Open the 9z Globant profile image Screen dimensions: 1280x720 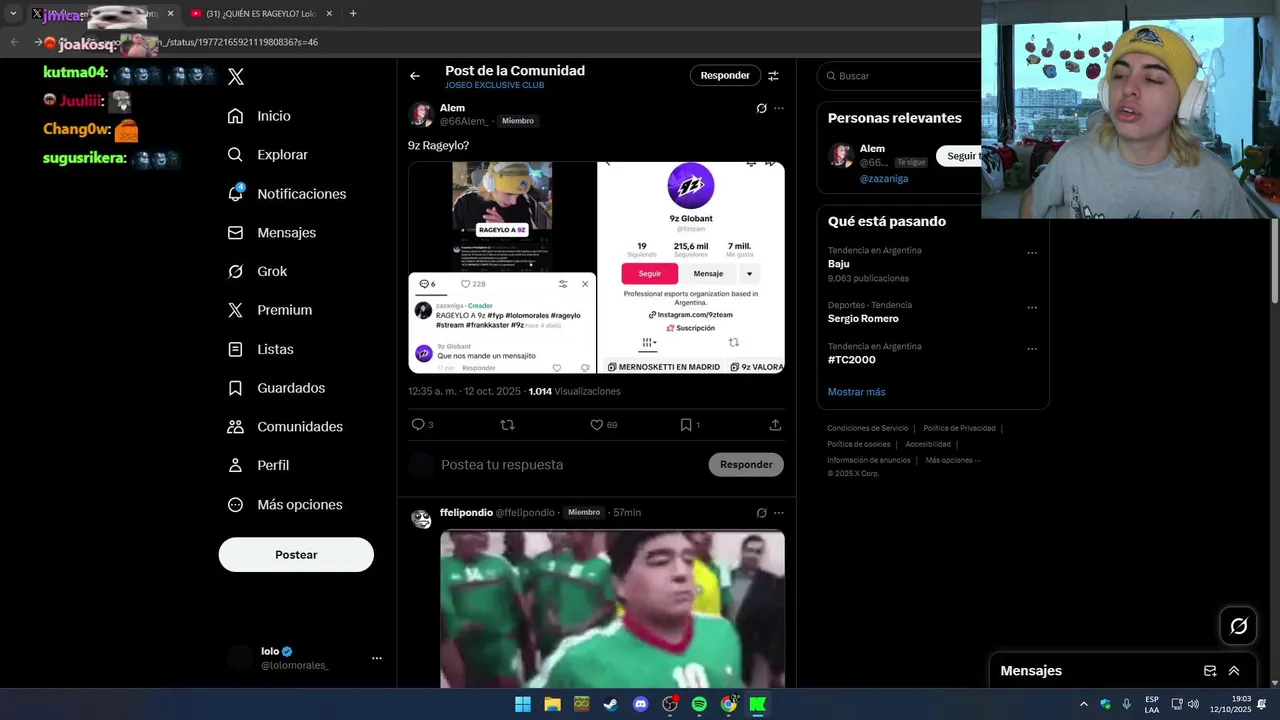coord(691,267)
